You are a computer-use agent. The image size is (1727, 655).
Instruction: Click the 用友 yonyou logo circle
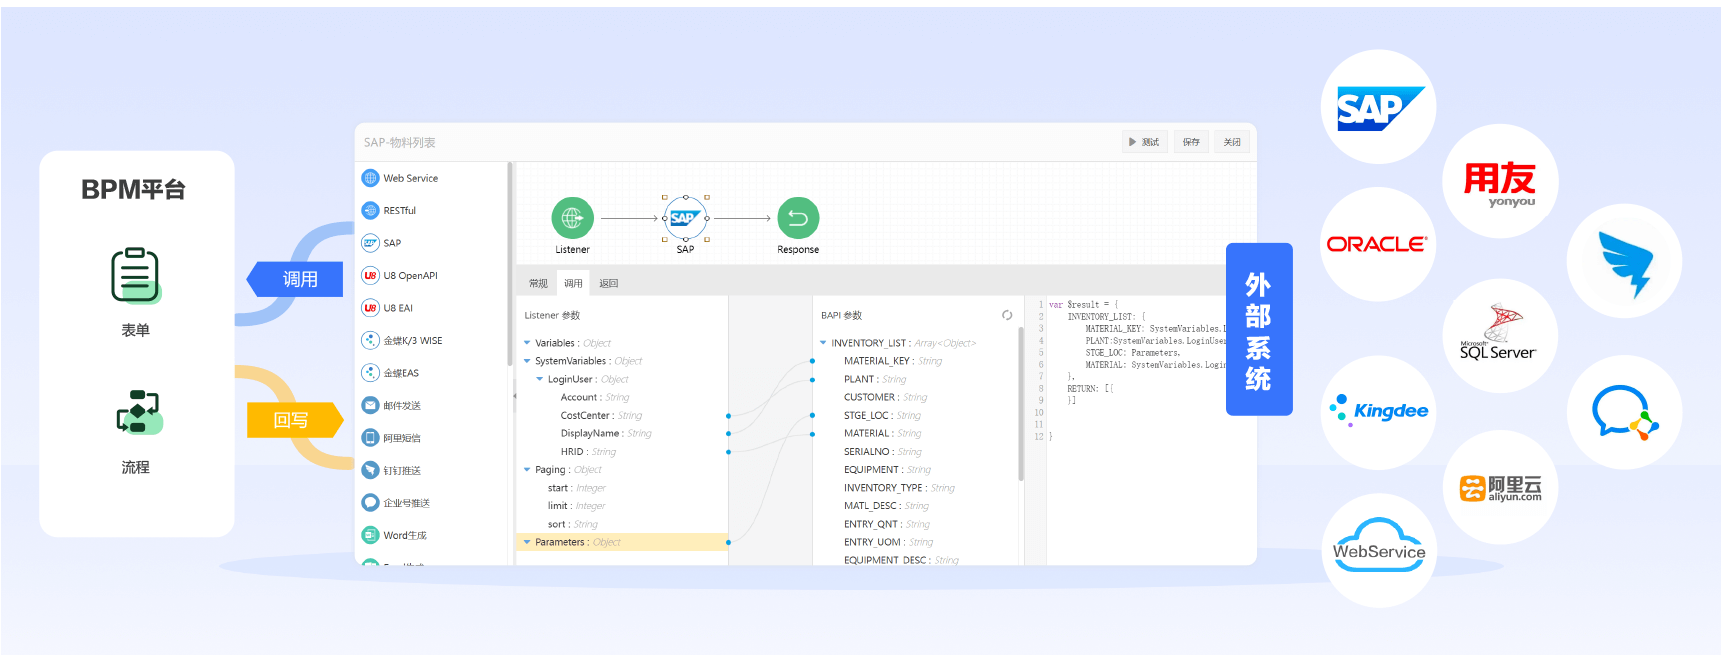pos(1499,182)
